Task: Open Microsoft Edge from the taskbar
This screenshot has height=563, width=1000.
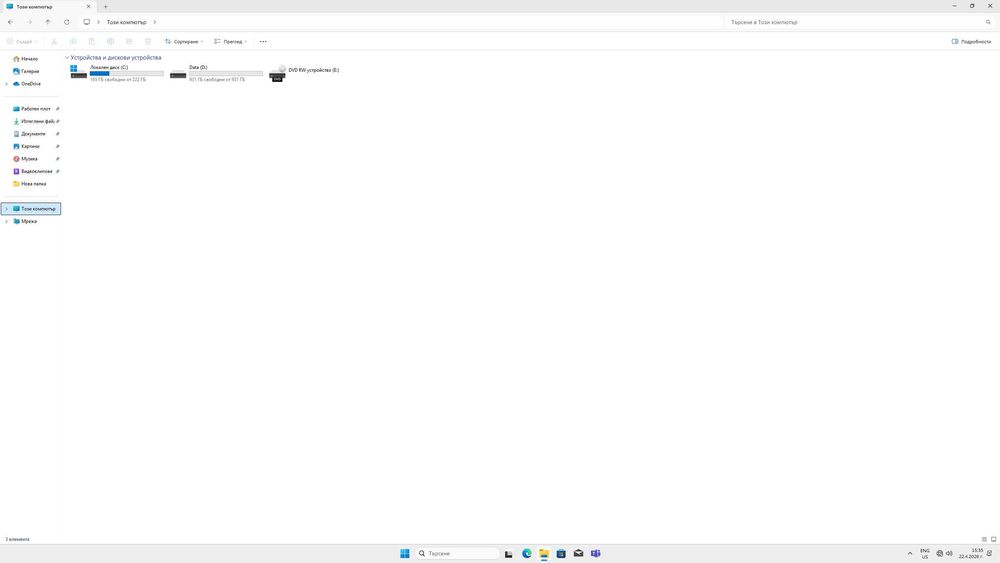Action: tap(526, 553)
